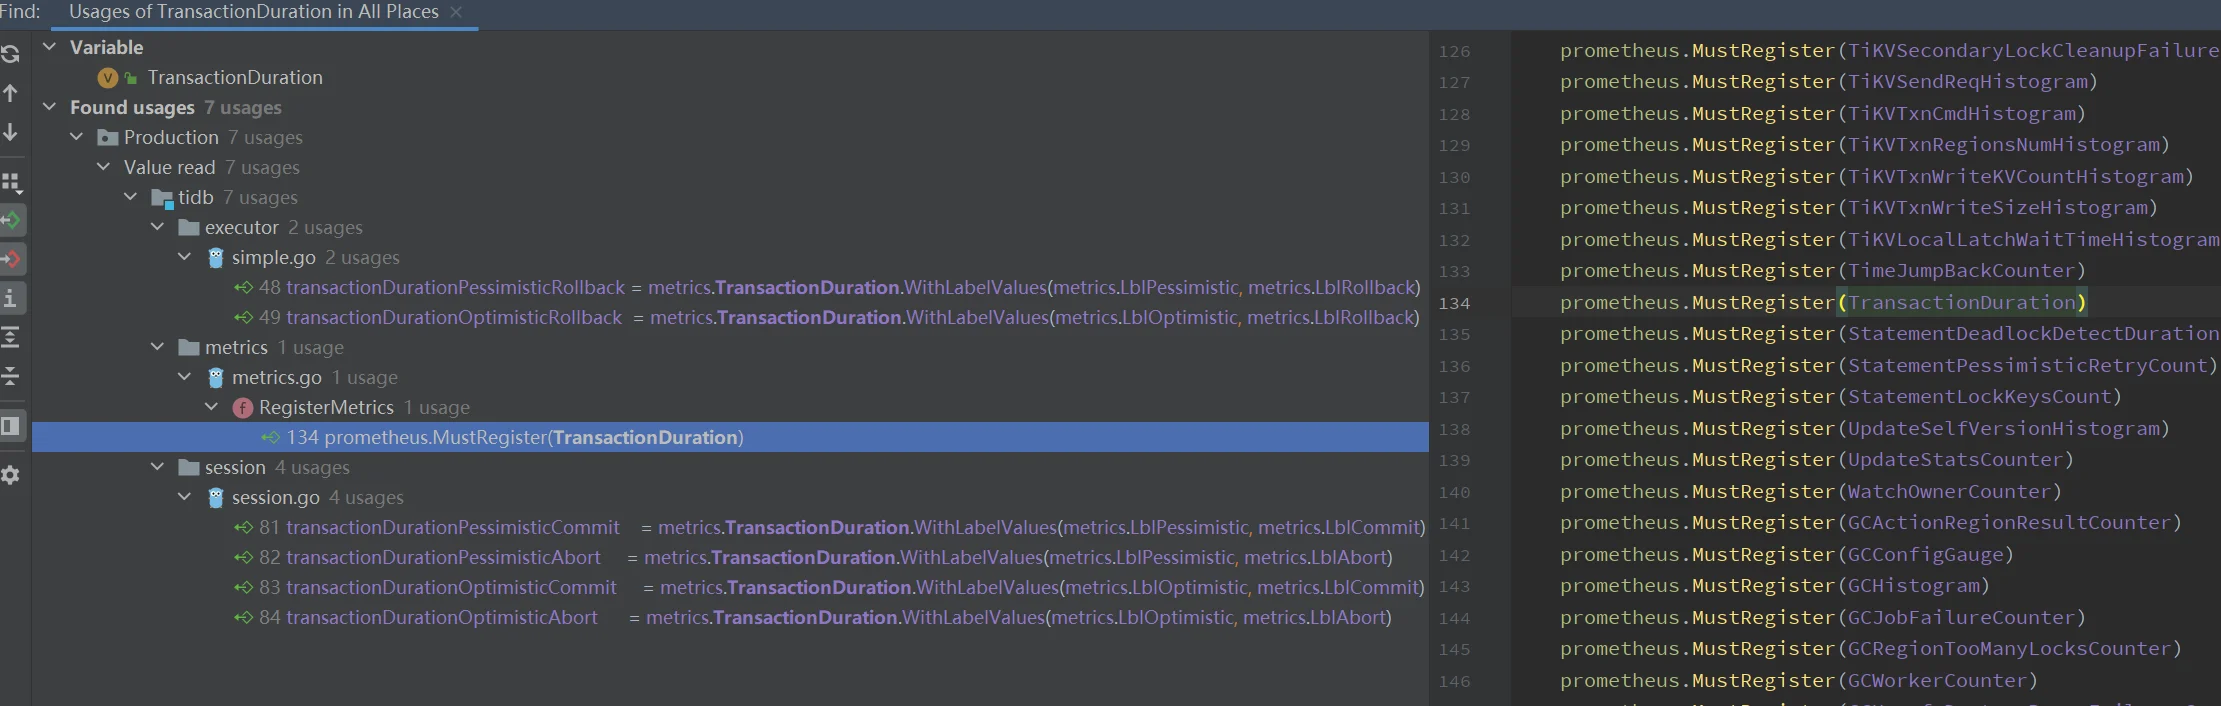
Task: Collapse all usages in tree
Action: 10,376
